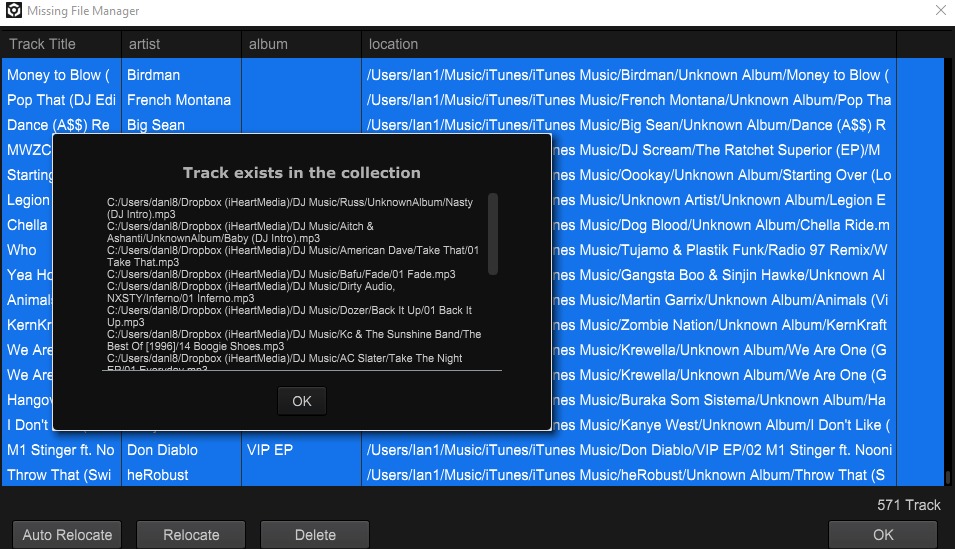955x549 pixels.
Task: Click the Dog Blood Chella Ride location
Action: (721, 225)
